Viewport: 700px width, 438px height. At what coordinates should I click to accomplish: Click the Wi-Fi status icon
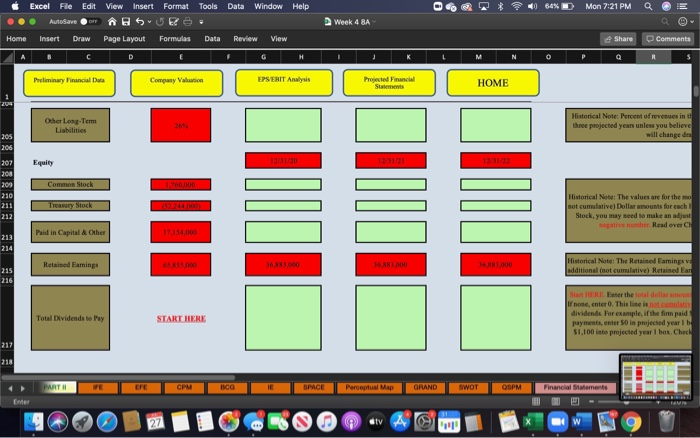pos(517,6)
